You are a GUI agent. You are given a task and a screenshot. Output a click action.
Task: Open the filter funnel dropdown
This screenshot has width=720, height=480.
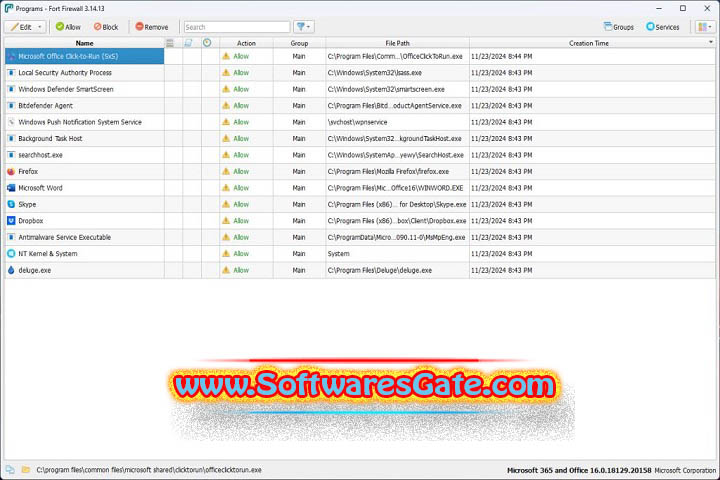click(x=304, y=27)
